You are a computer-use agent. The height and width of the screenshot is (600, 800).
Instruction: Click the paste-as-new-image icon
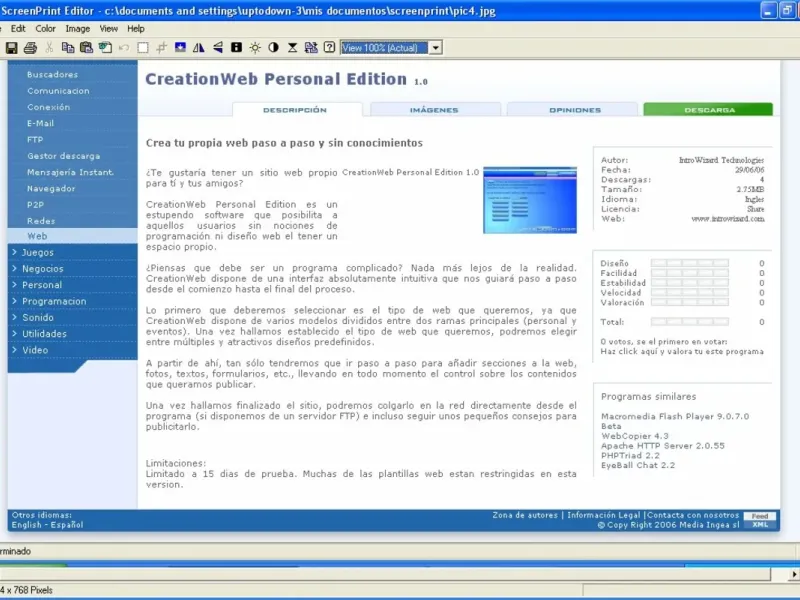pyautogui.click(x=105, y=48)
